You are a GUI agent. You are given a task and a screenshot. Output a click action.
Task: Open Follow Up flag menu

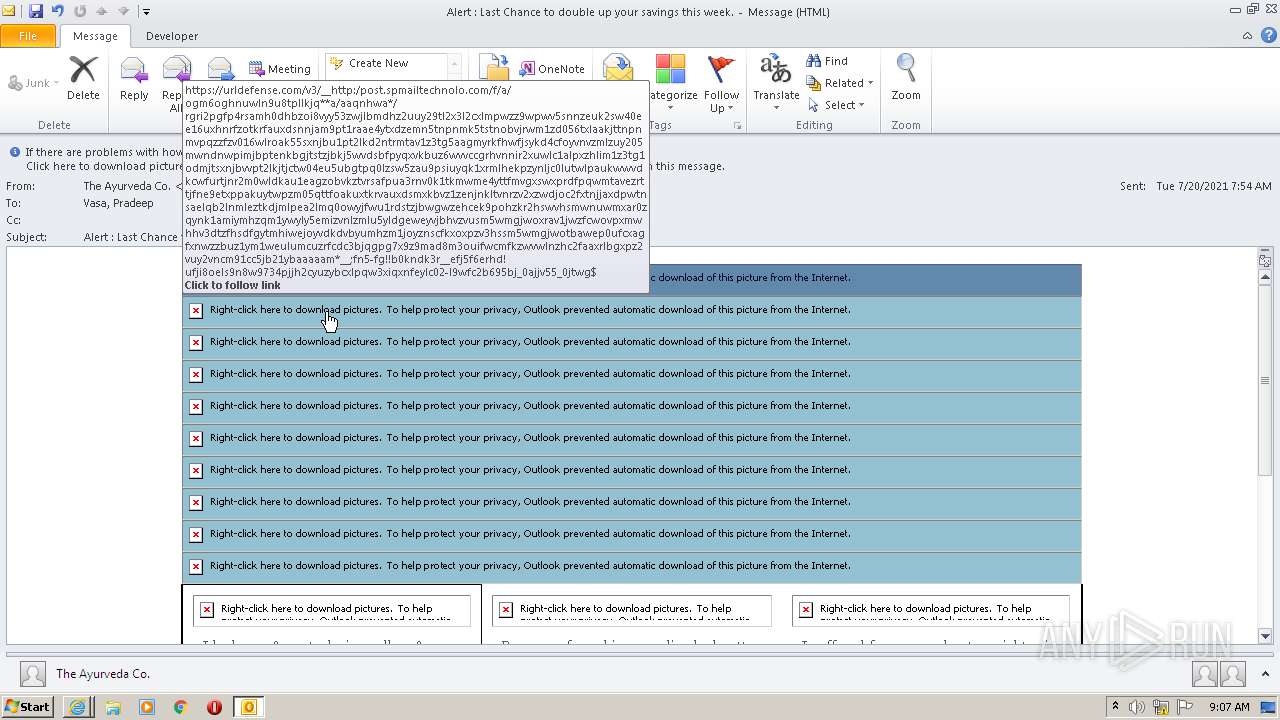[721, 83]
